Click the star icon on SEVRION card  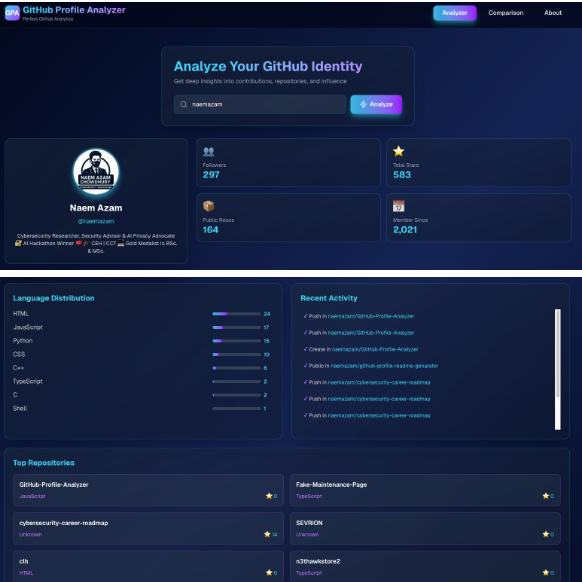(545, 534)
